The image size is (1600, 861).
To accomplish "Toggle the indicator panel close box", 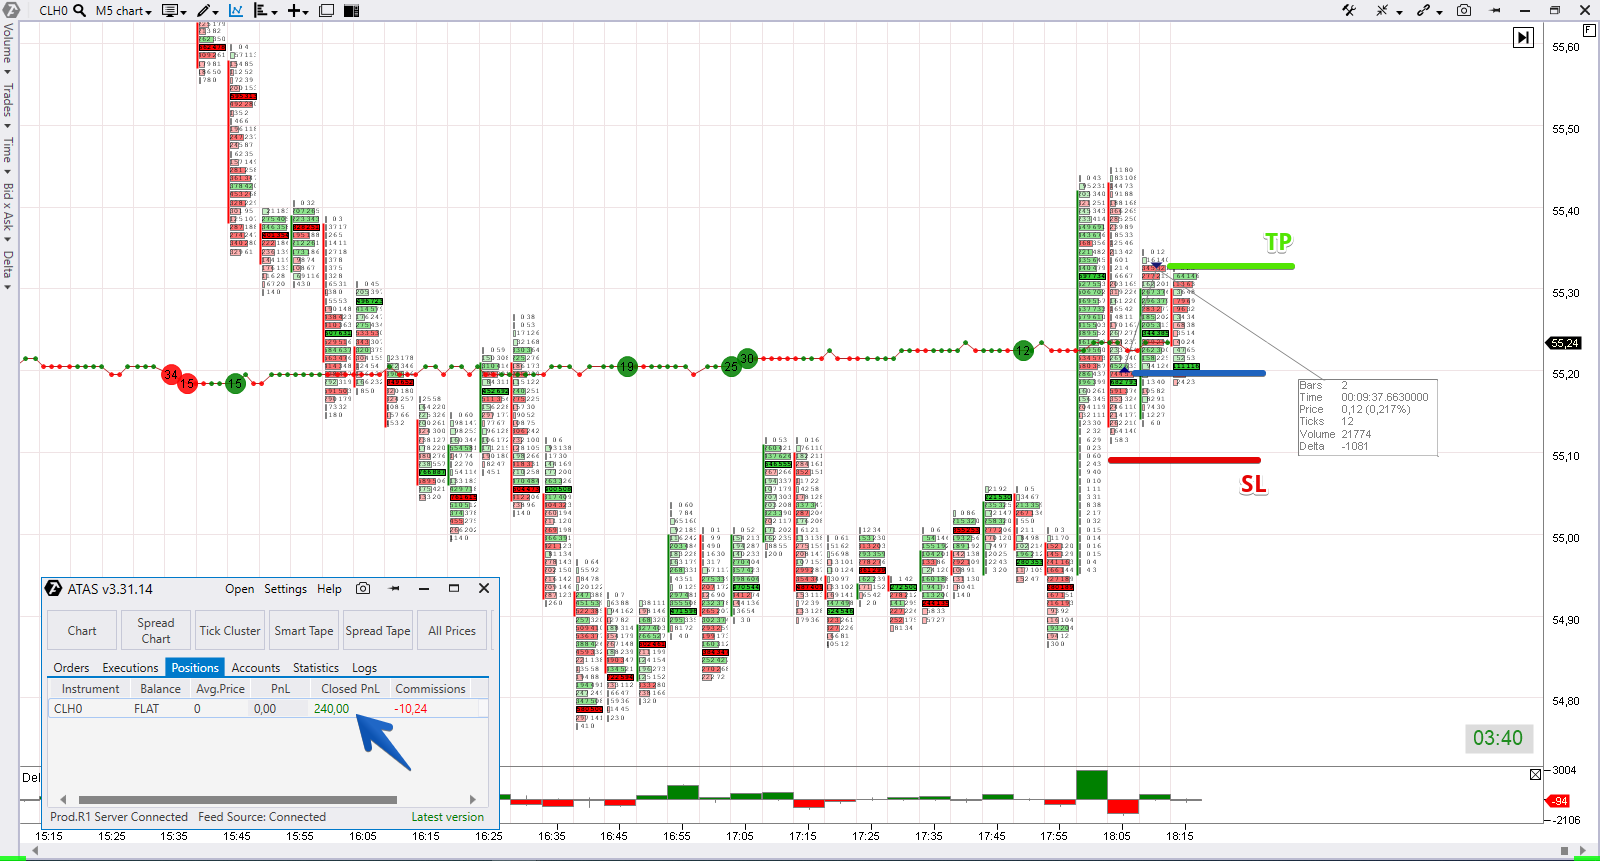I will [1536, 774].
